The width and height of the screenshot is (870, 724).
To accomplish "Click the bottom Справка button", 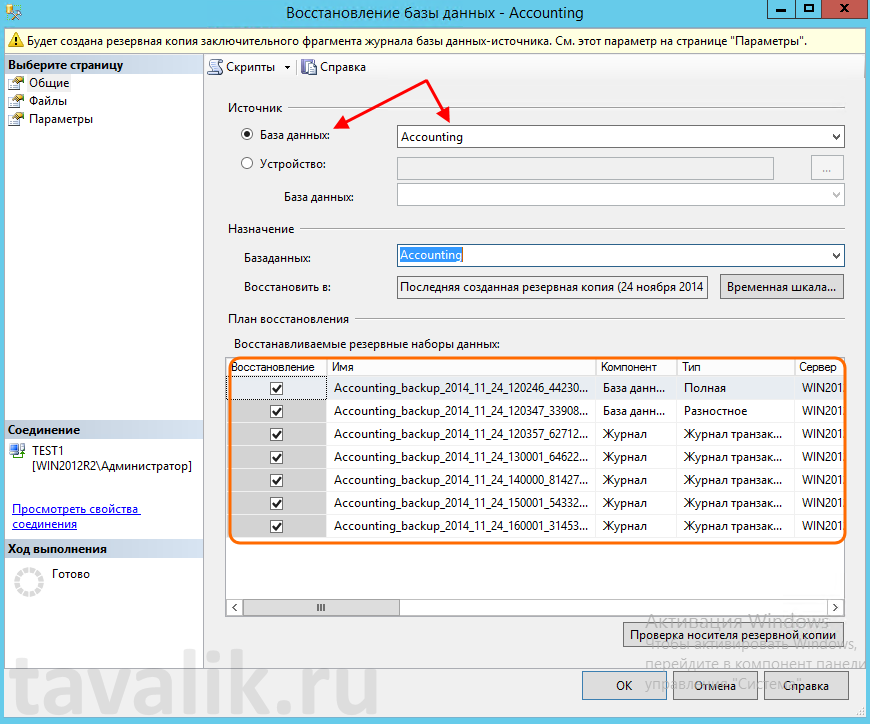I will pyautogui.click(x=806, y=686).
